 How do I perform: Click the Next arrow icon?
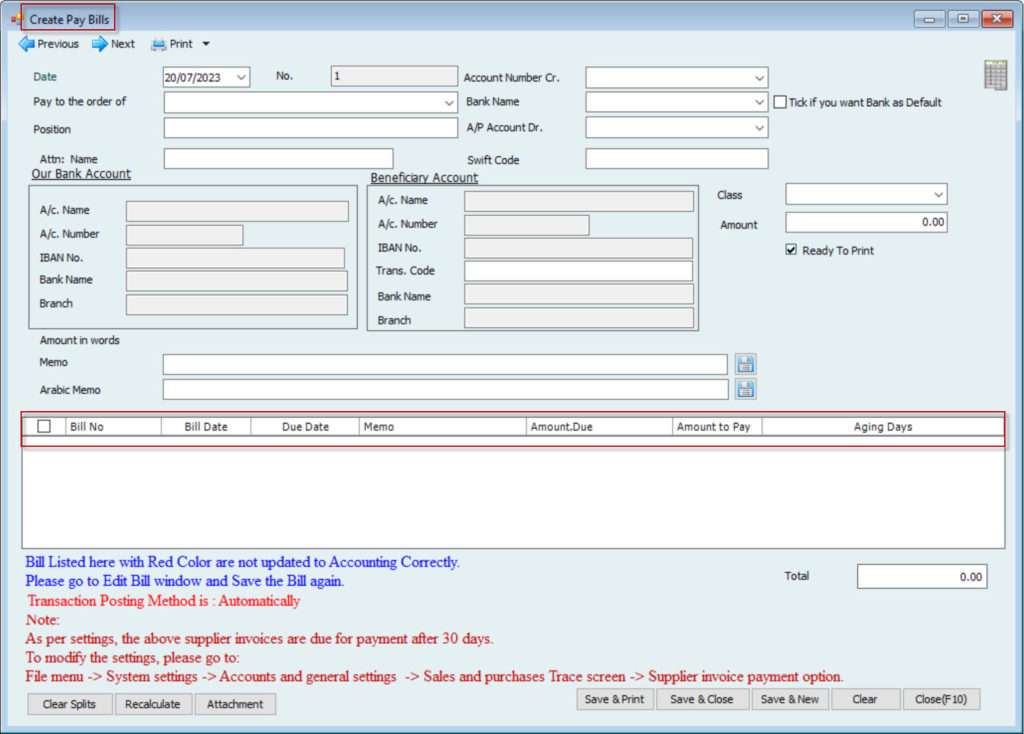click(x=100, y=44)
